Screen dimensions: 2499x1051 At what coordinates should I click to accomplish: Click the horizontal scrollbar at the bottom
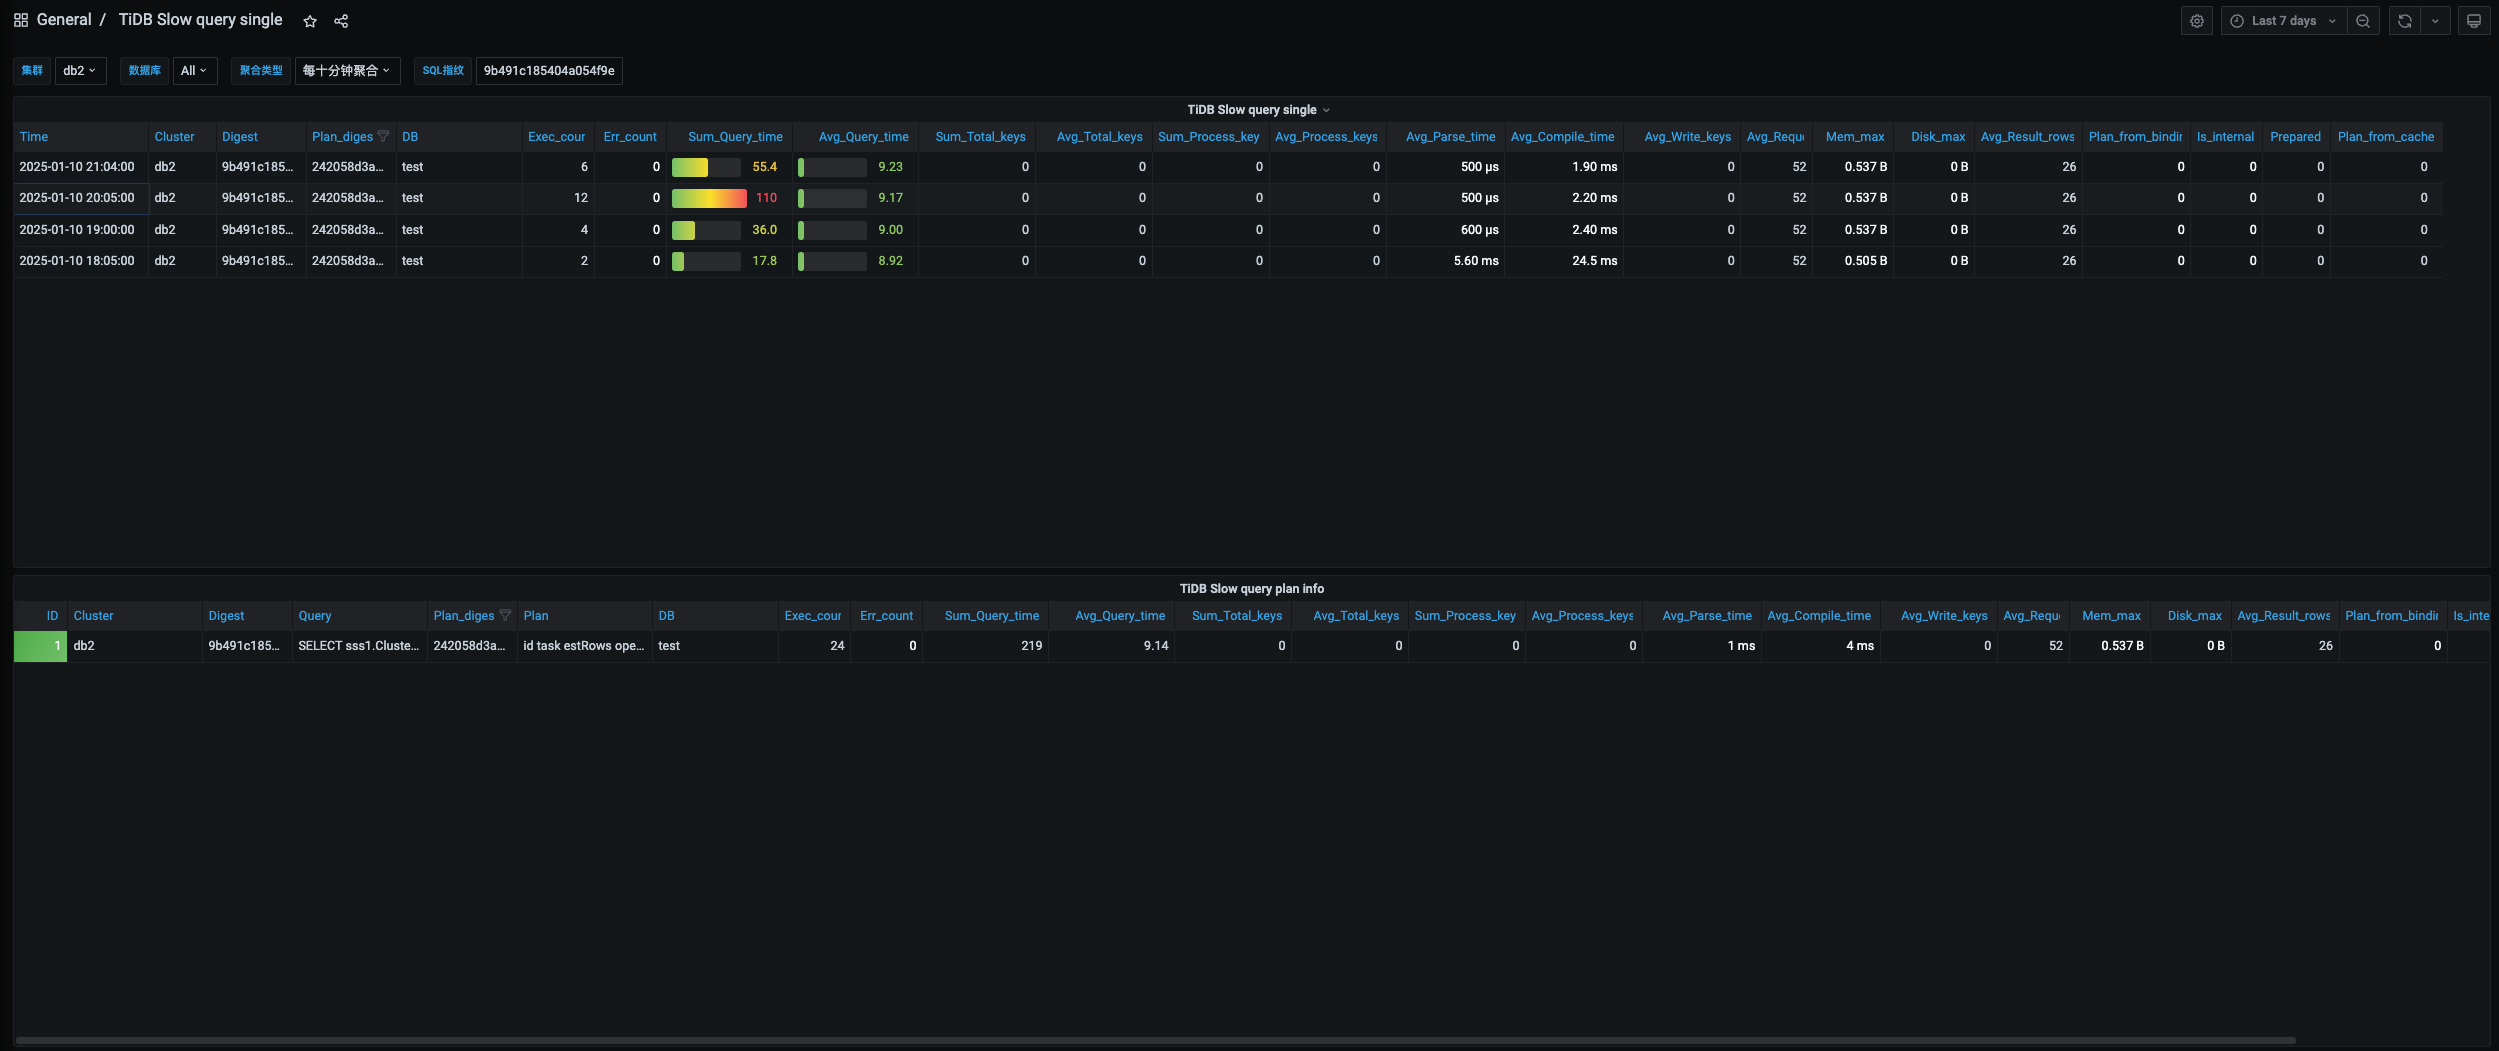[1155, 1040]
